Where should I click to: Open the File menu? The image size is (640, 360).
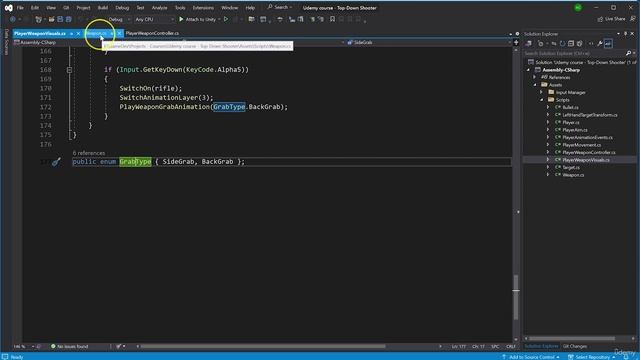(x=20, y=8)
